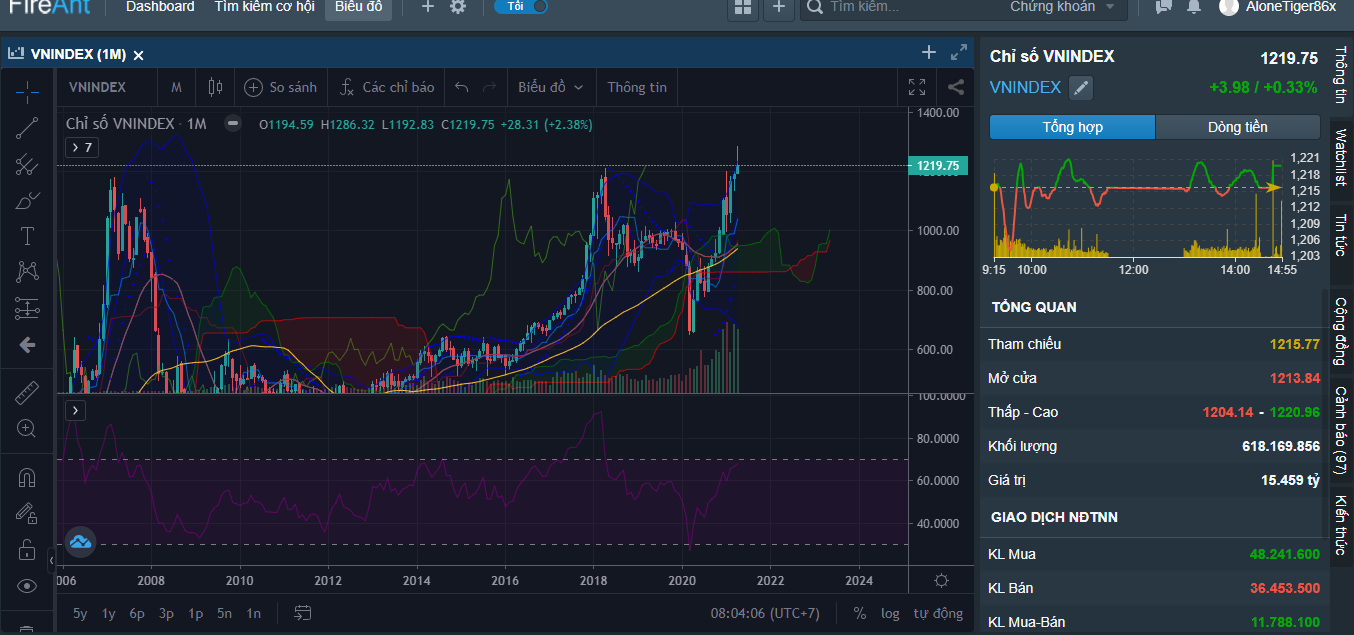Open the Biểu đồ dropdown in chart toolbar

[550, 87]
